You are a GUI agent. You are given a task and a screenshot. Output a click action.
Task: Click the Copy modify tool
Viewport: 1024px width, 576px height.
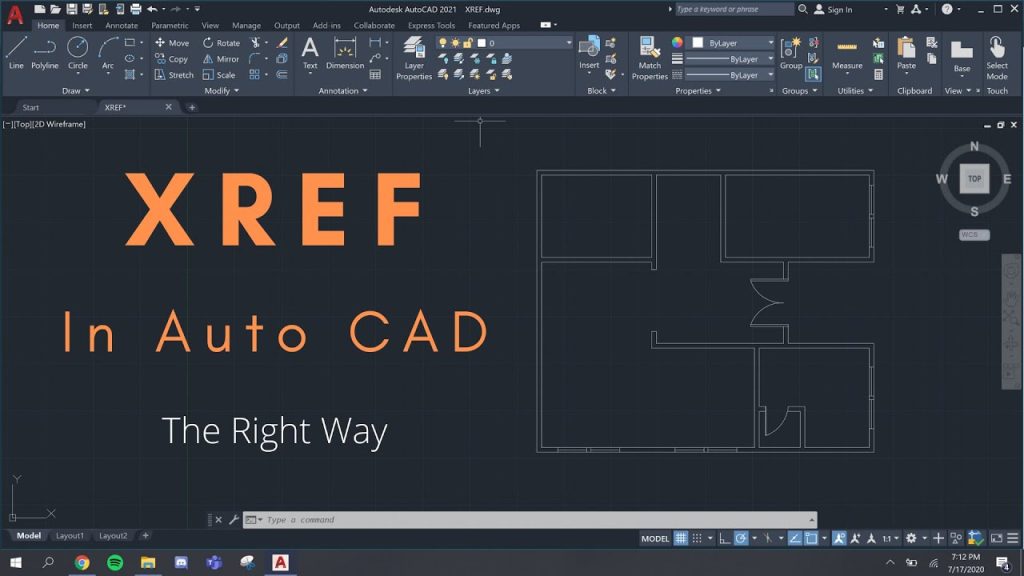pos(171,59)
